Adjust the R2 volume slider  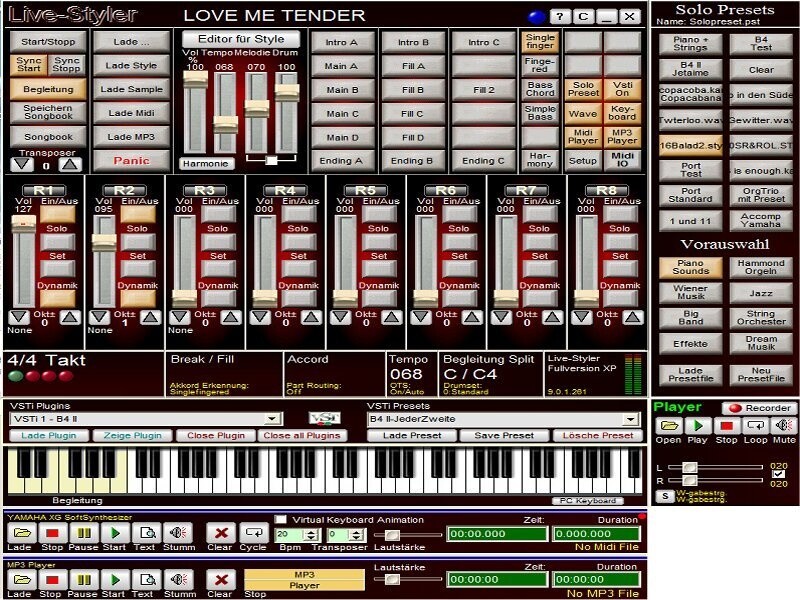104,241
